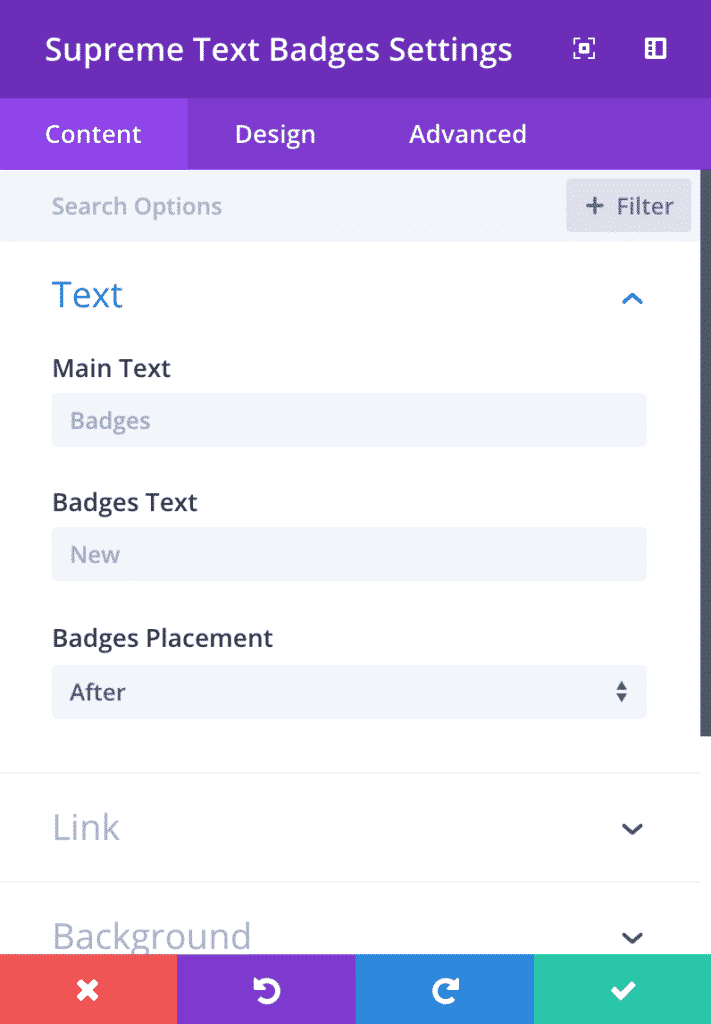Switch to the Advanced tab
The image size is (711, 1024).
tap(466, 133)
